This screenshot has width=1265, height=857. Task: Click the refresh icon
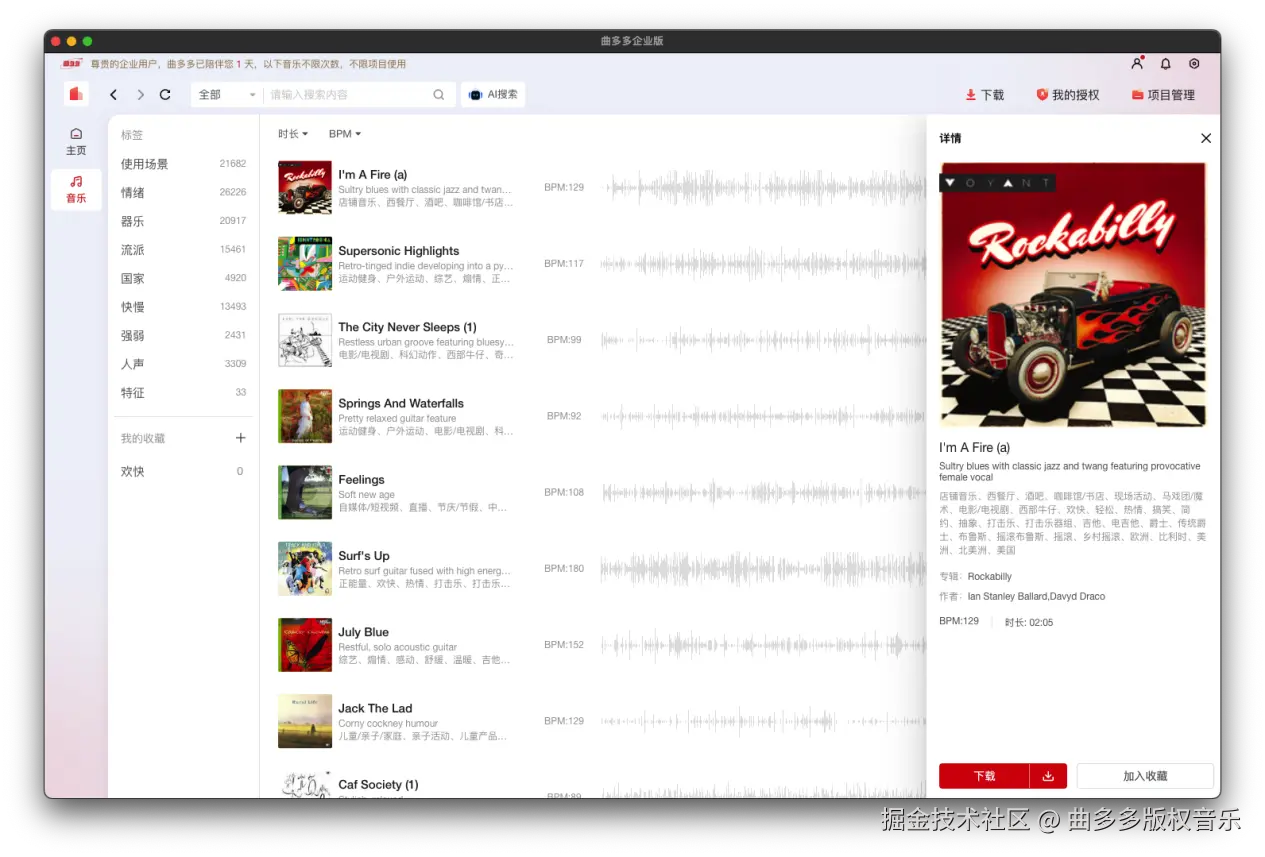pyautogui.click(x=165, y=95)
